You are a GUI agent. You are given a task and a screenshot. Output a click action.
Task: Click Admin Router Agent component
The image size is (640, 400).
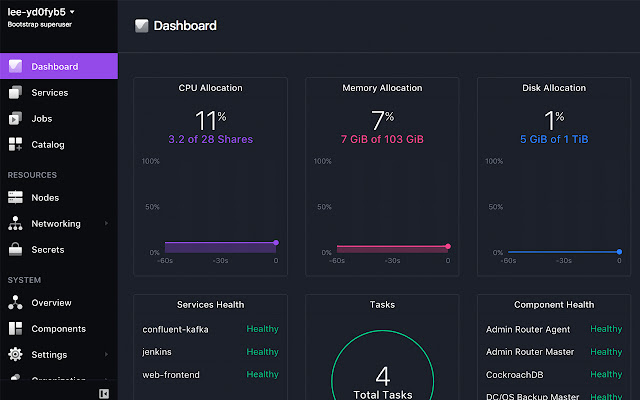pos(530,329)
